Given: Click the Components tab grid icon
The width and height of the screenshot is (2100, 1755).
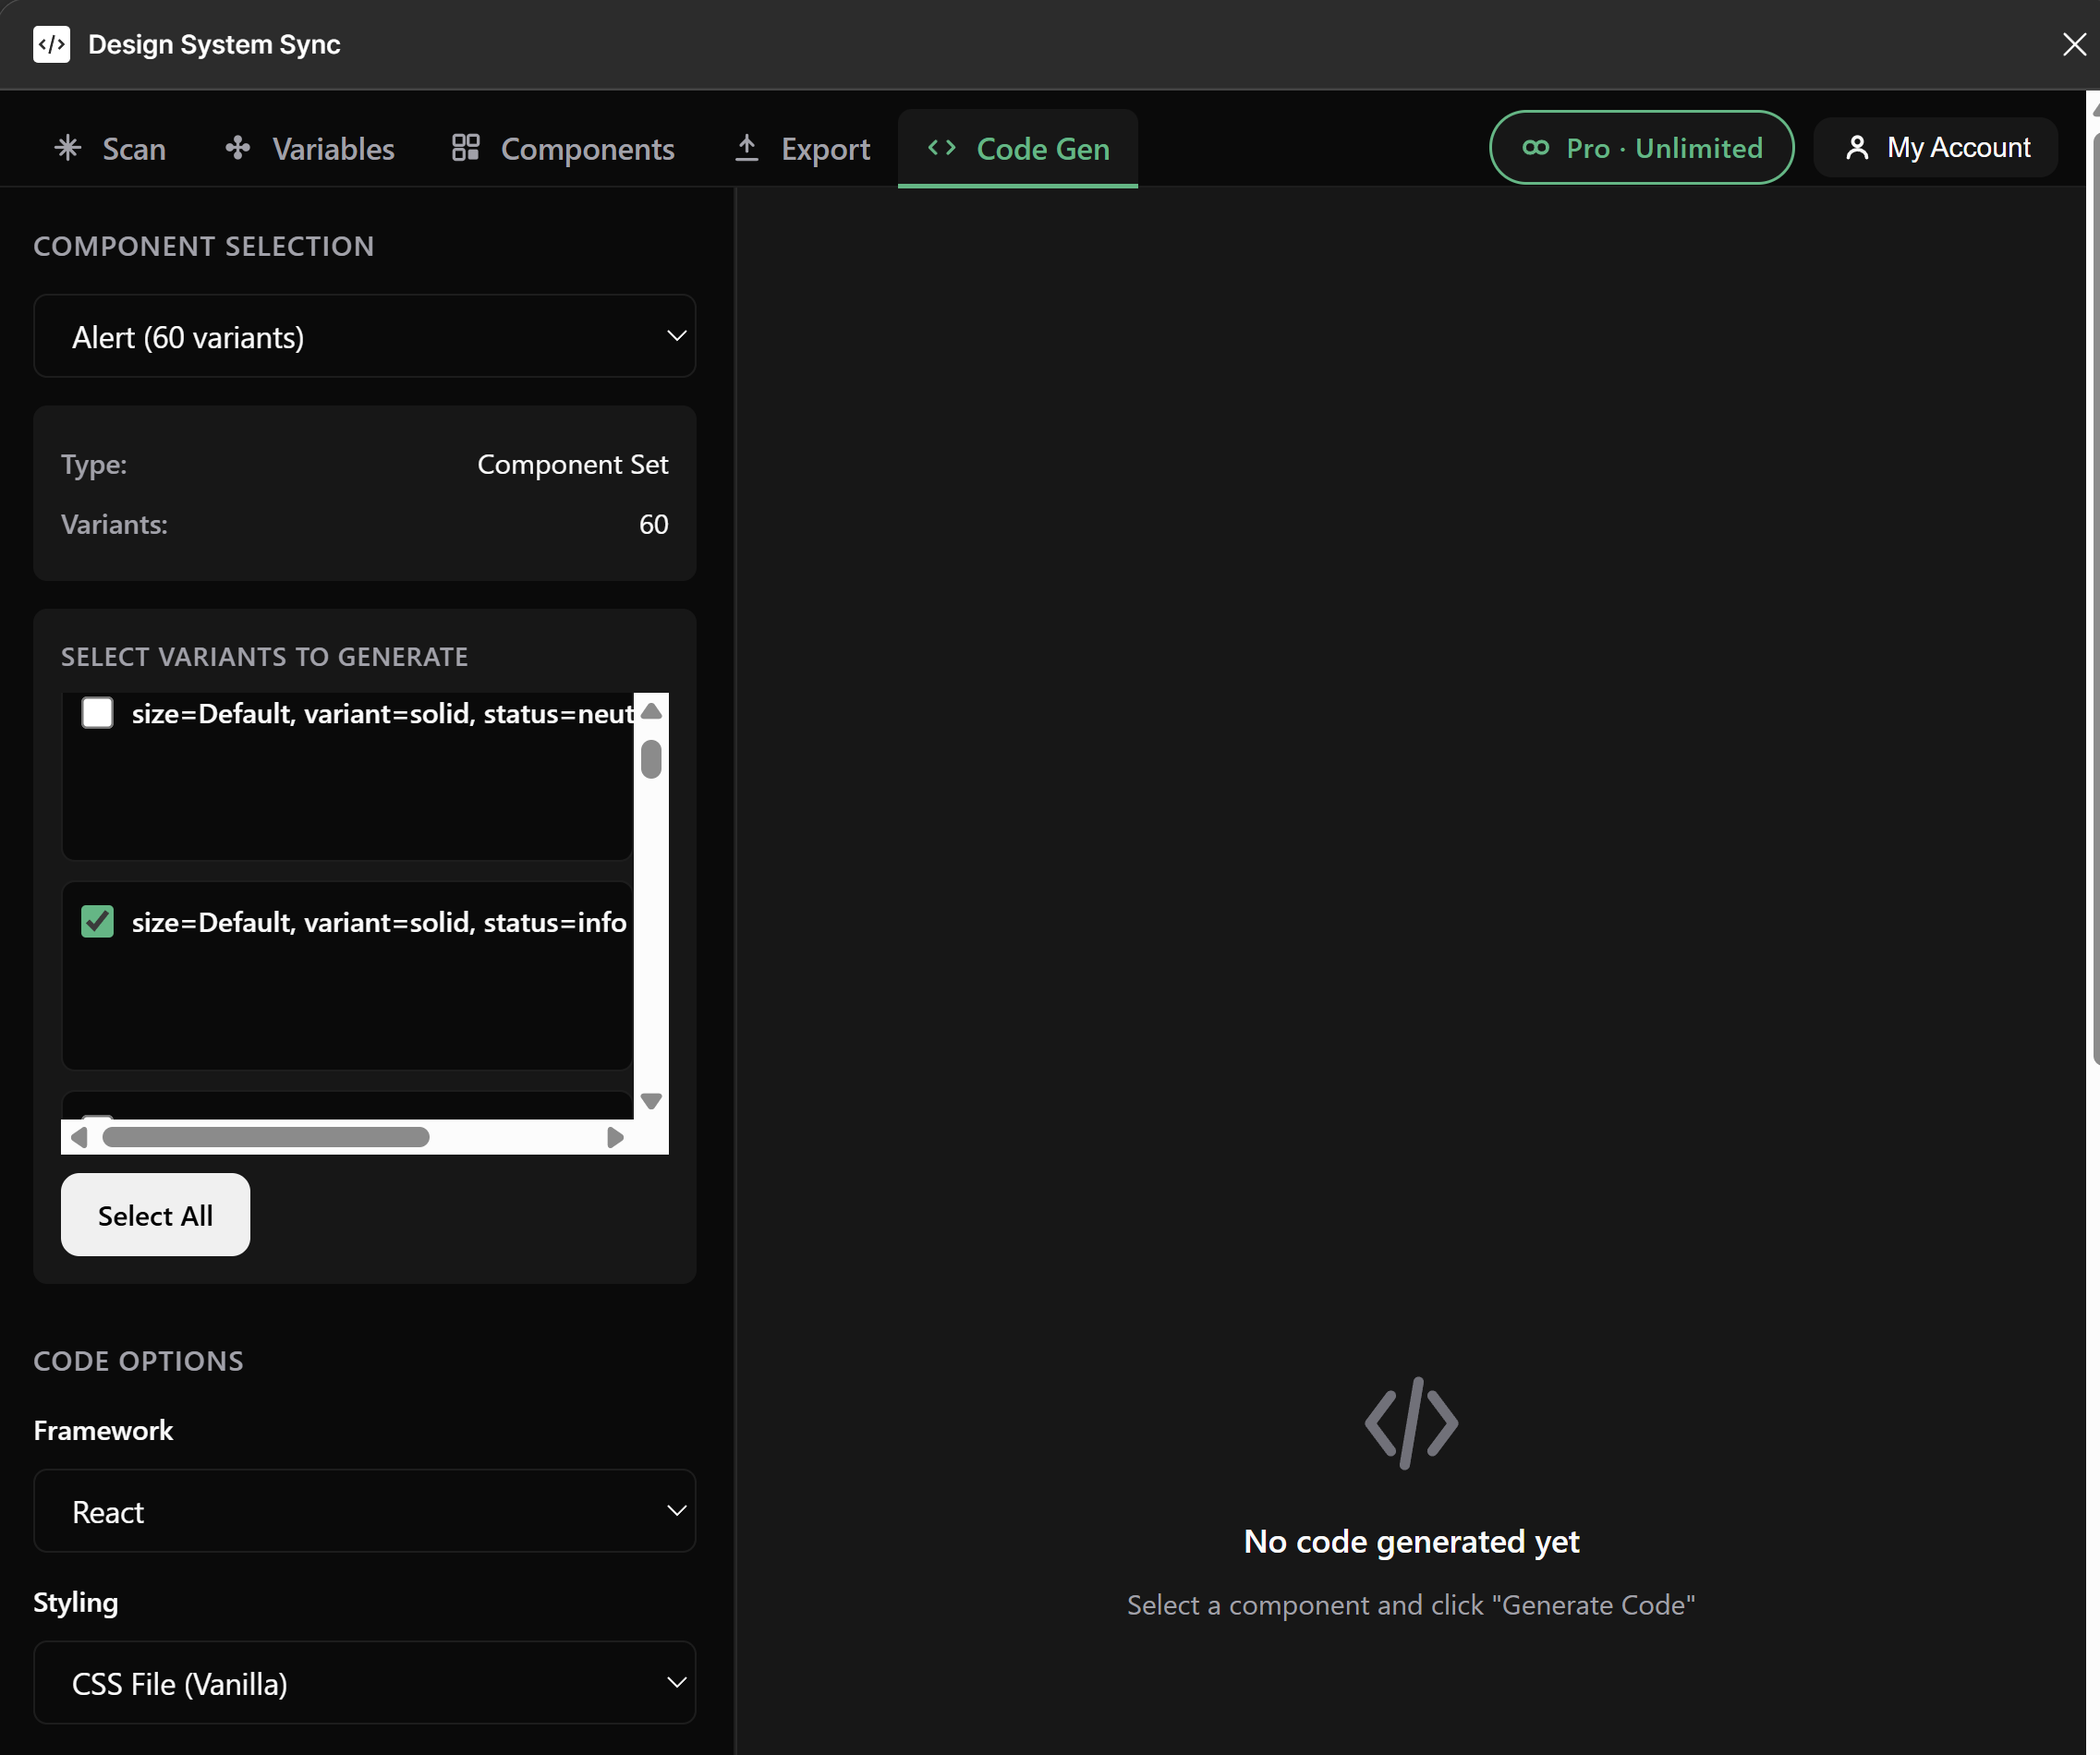Looking at the screenshot, I should click(466, 148).
